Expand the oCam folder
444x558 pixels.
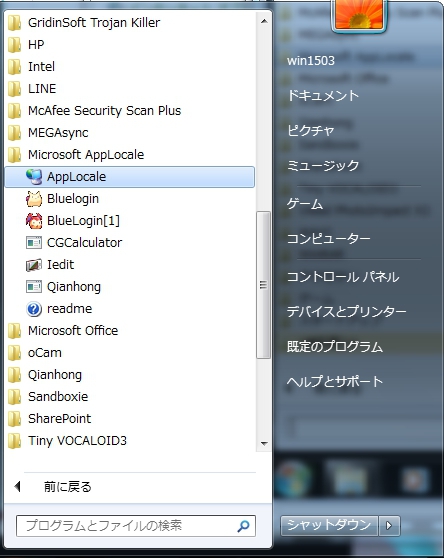[35, 353]
